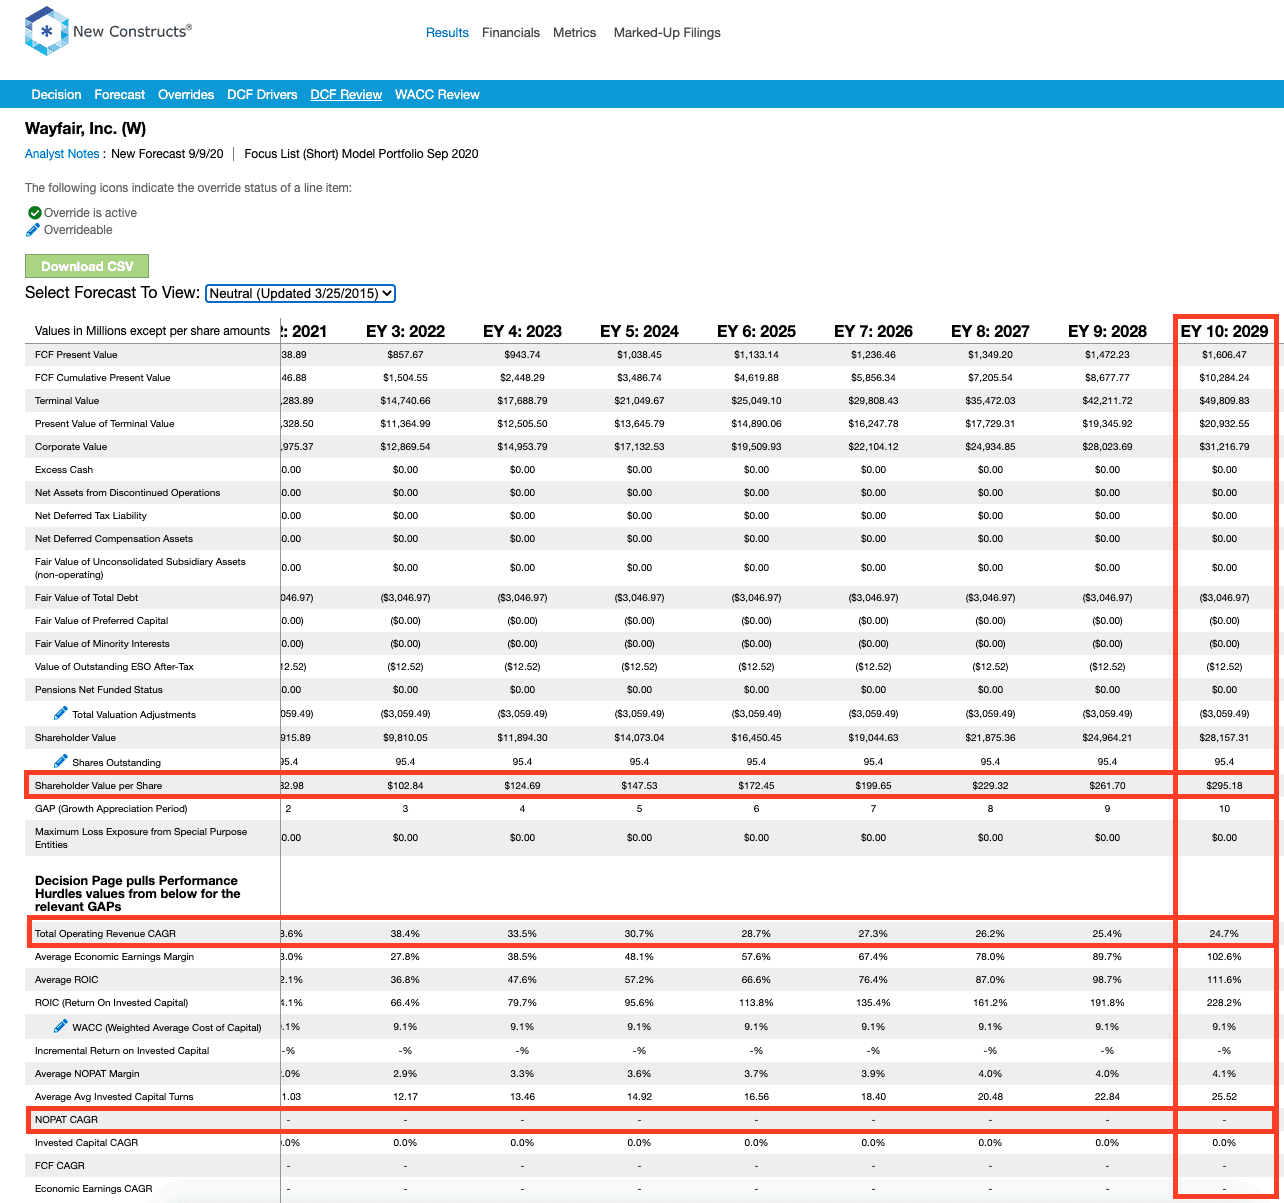
Task: Click the NOPAT CAGR row label
Action: [x=67, y=1120]
